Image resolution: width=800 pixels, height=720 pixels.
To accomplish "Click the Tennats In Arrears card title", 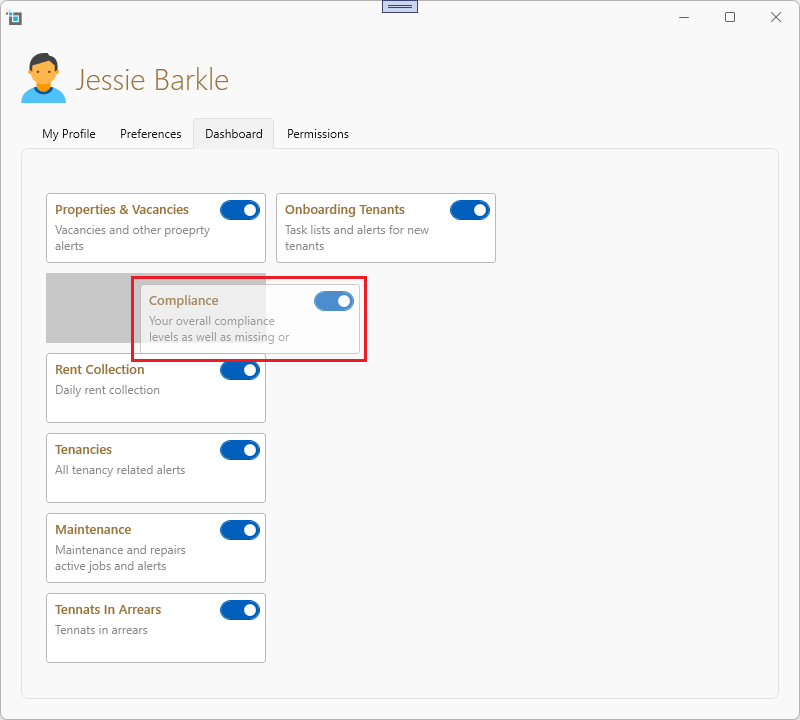I will (x=108, y=610).
